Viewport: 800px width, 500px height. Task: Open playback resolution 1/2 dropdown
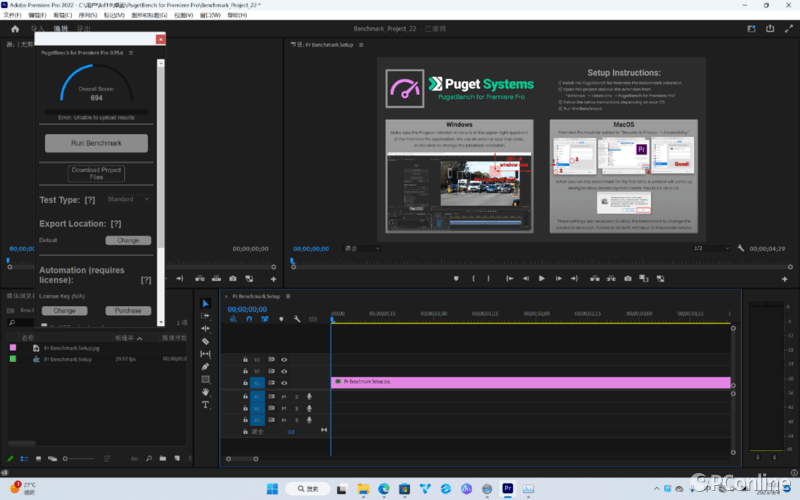[710, 248]
